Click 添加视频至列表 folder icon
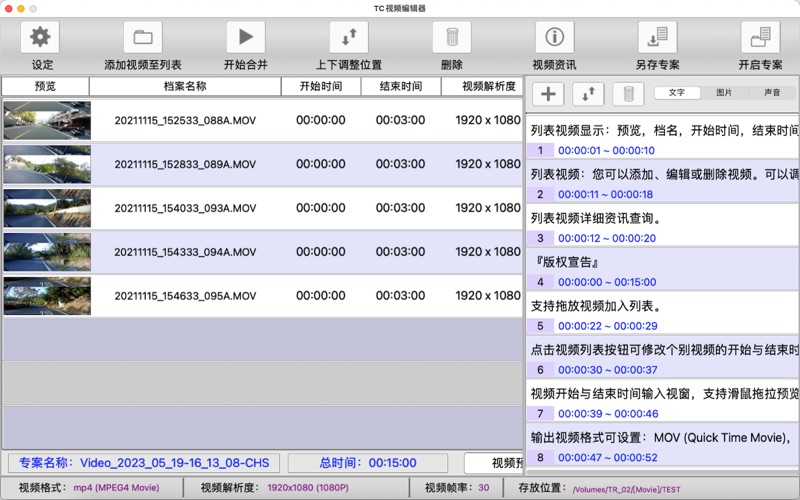This screenshot has width=800, height=500. click(x=143, y=38)
